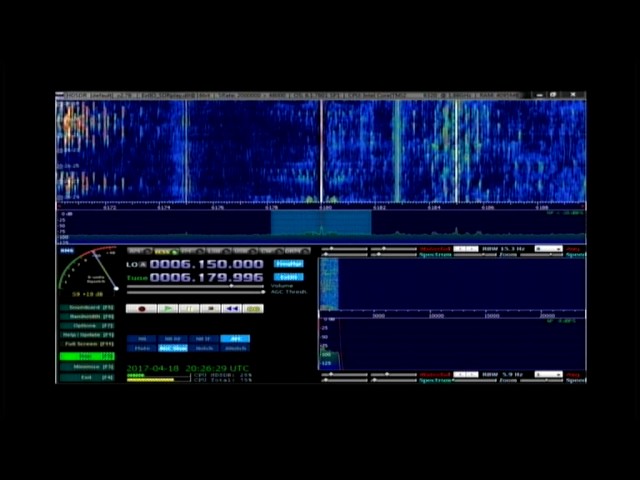Start recording with the red record button

pyautogui.click(x=141, y=309)
